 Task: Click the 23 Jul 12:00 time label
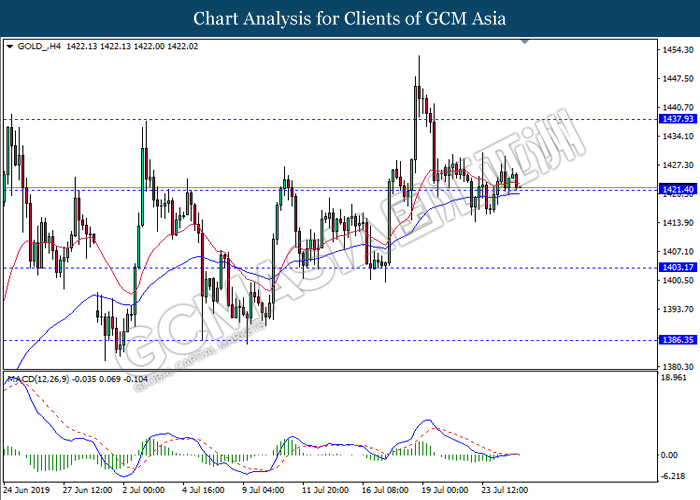point(505,490)
